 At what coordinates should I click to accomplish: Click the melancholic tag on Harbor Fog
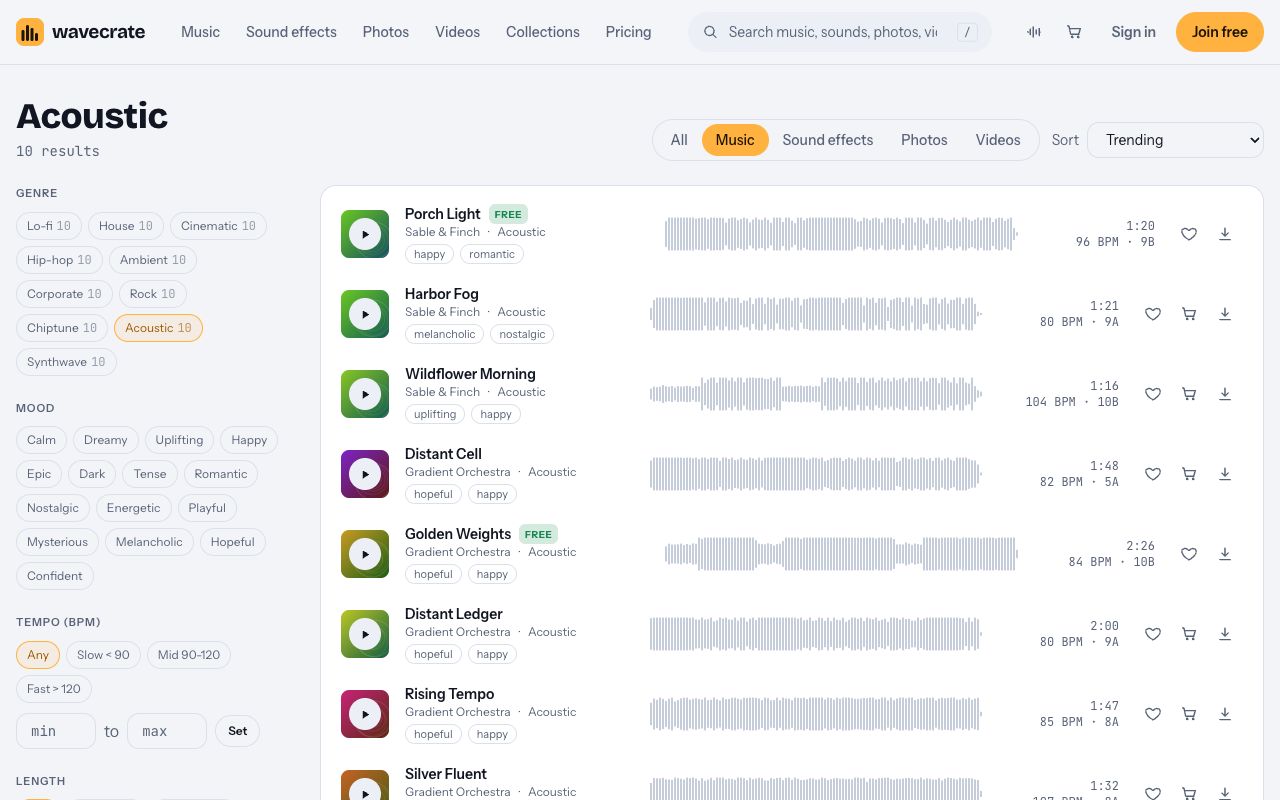coord(445,334)
